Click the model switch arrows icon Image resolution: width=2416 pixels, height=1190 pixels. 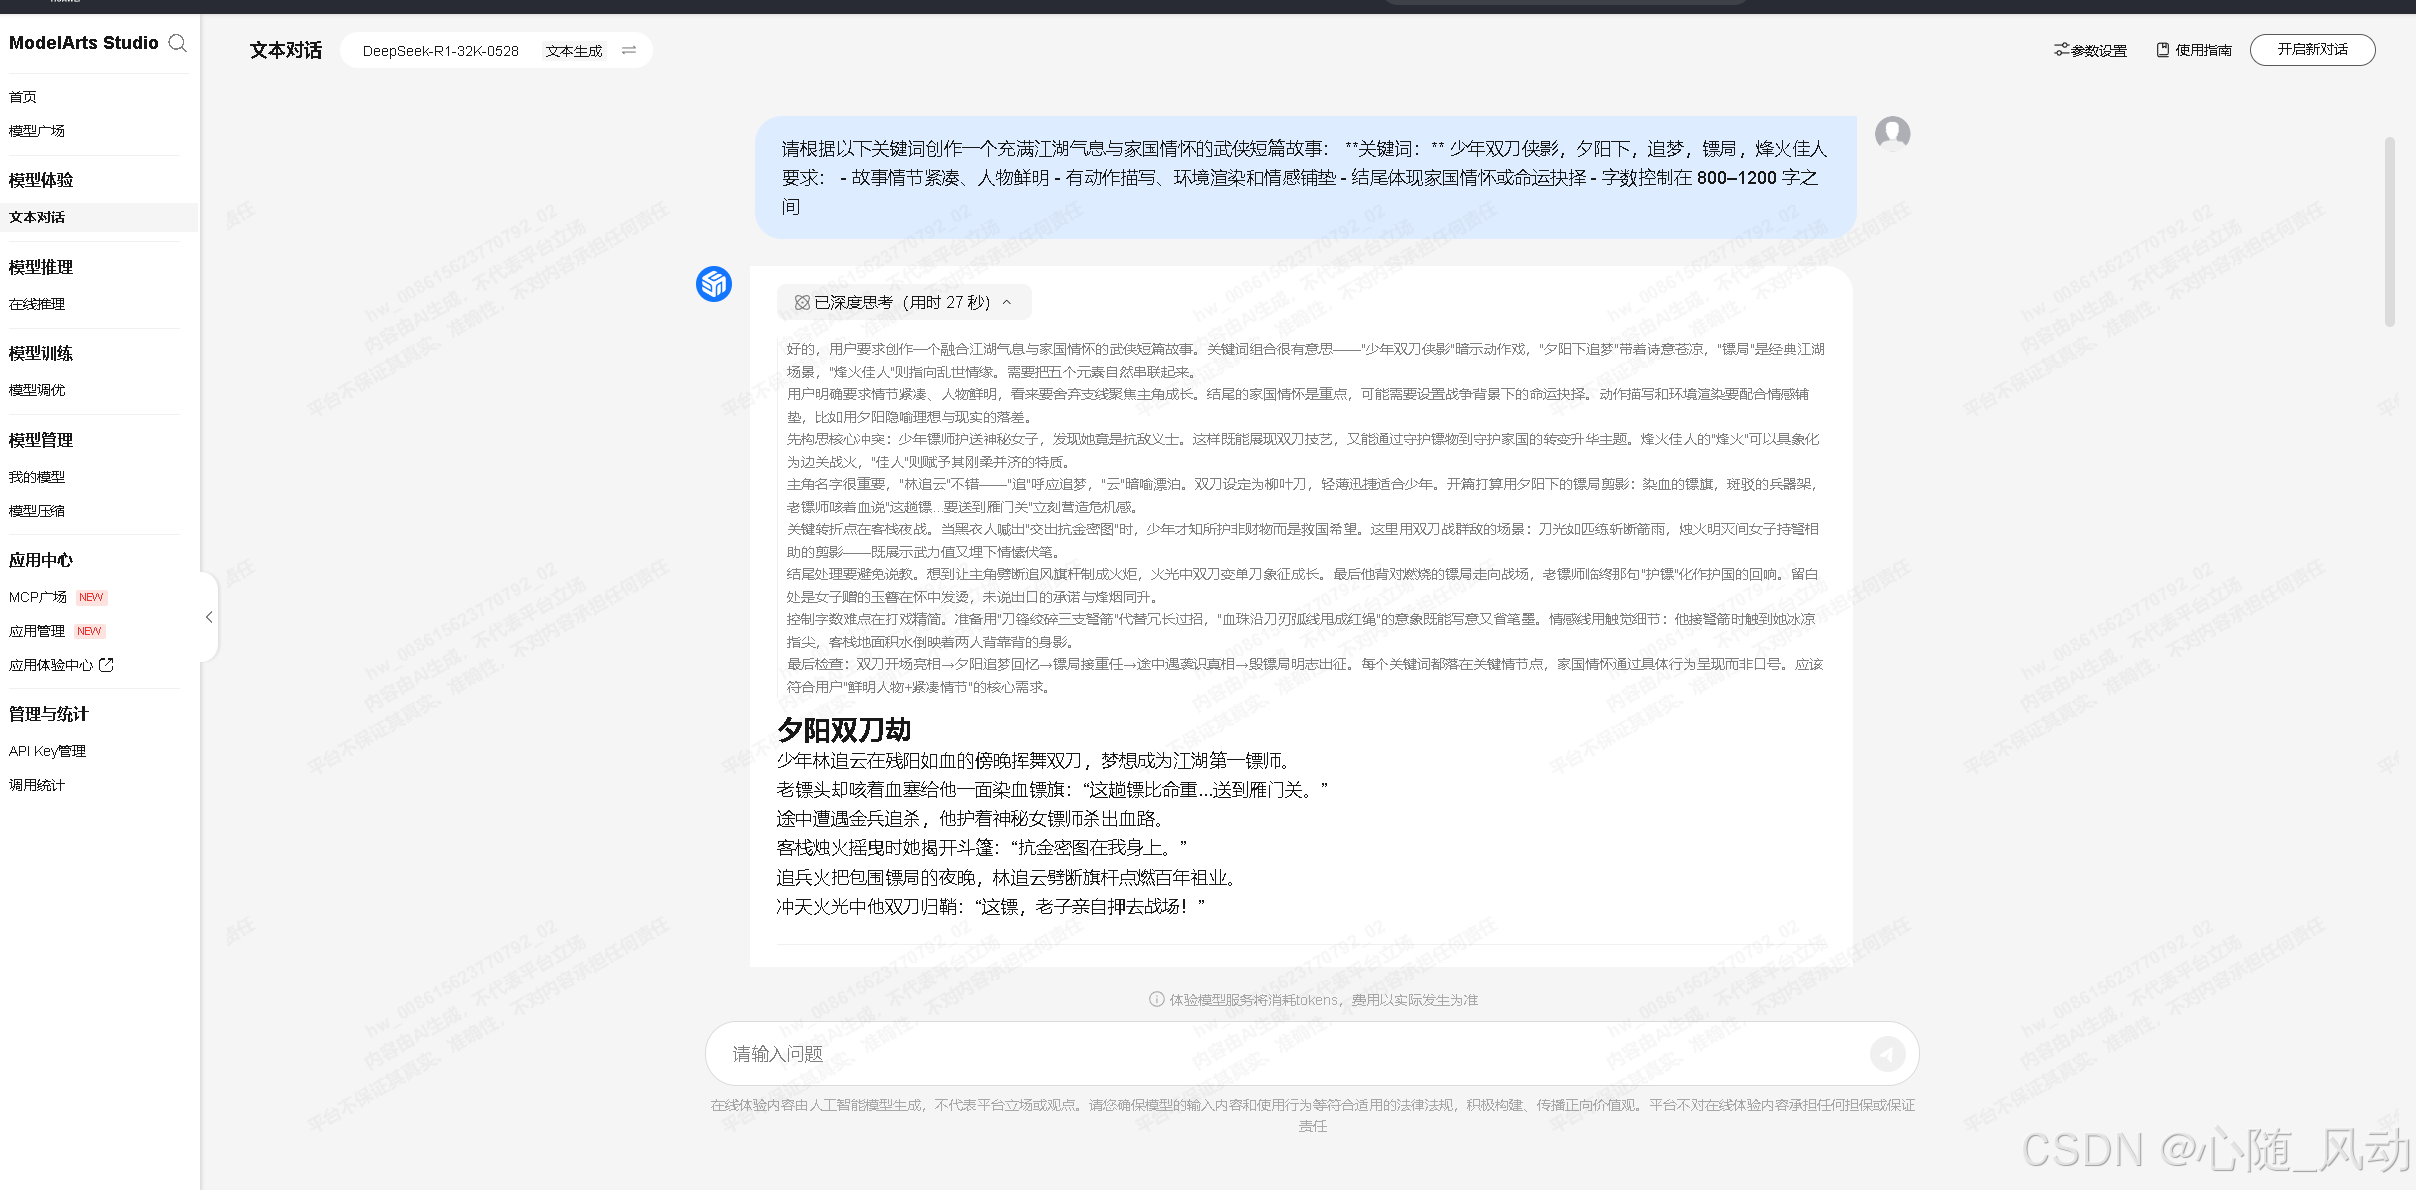[x=629, y=50]
